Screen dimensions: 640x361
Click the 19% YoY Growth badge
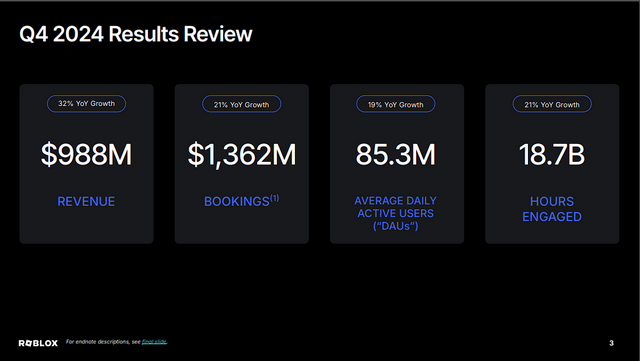(396, 104)
